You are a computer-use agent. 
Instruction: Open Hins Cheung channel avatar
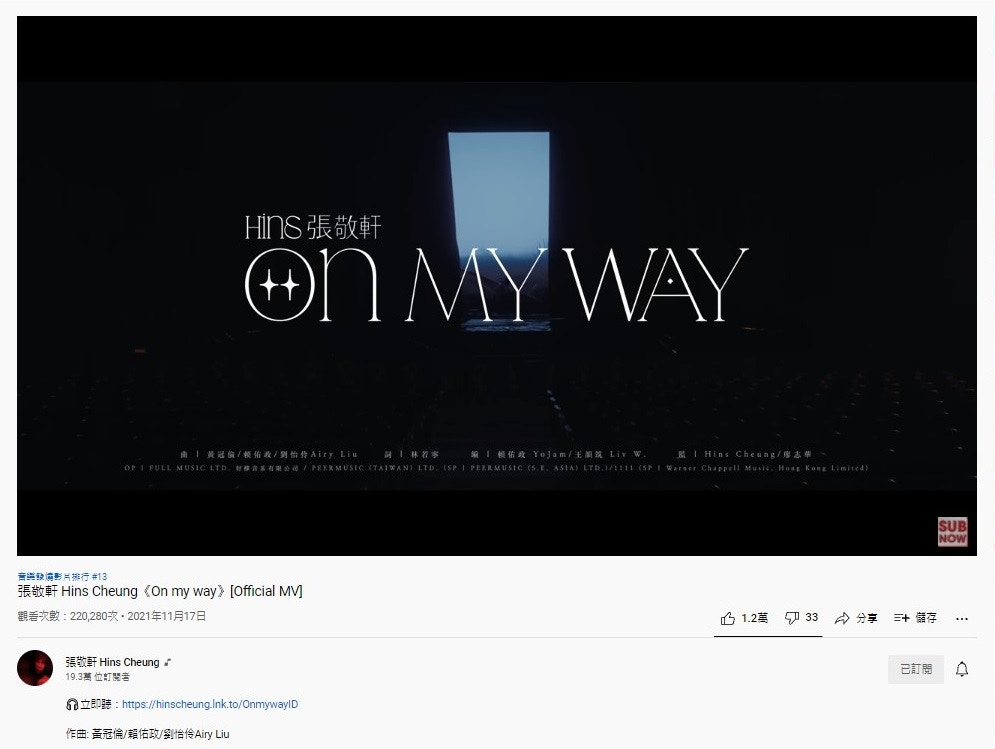[x=35, y=668]
